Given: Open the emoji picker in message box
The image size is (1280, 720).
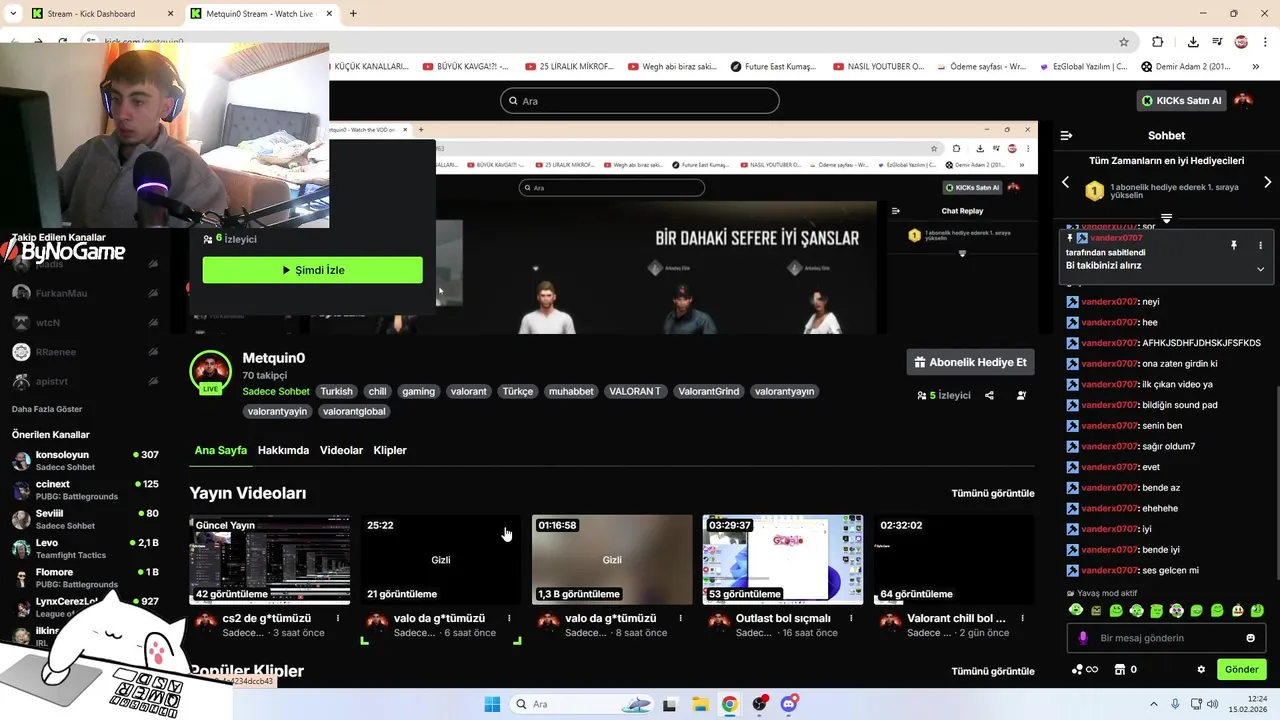Looking at the screenshot, I should 1250,638.
